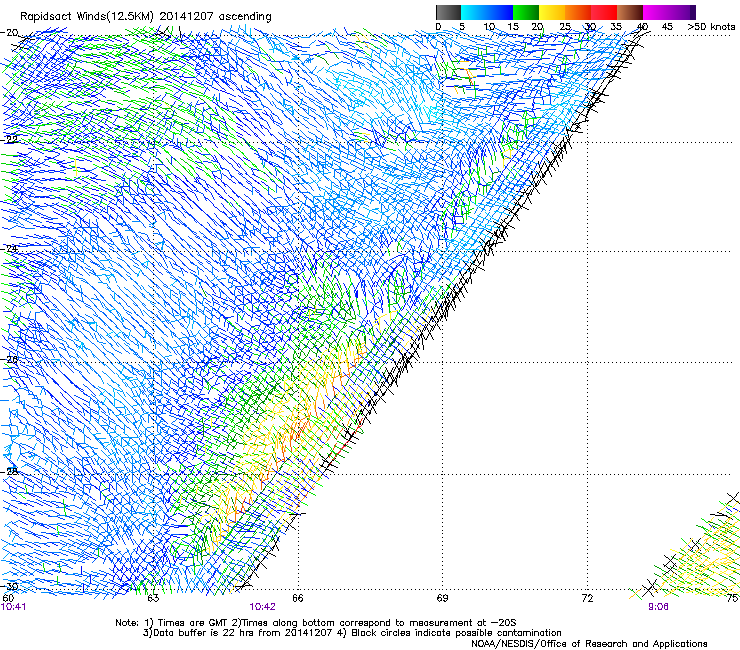
Task: Click the gray 0-5 knots color segment
Action: pos(448,12)
